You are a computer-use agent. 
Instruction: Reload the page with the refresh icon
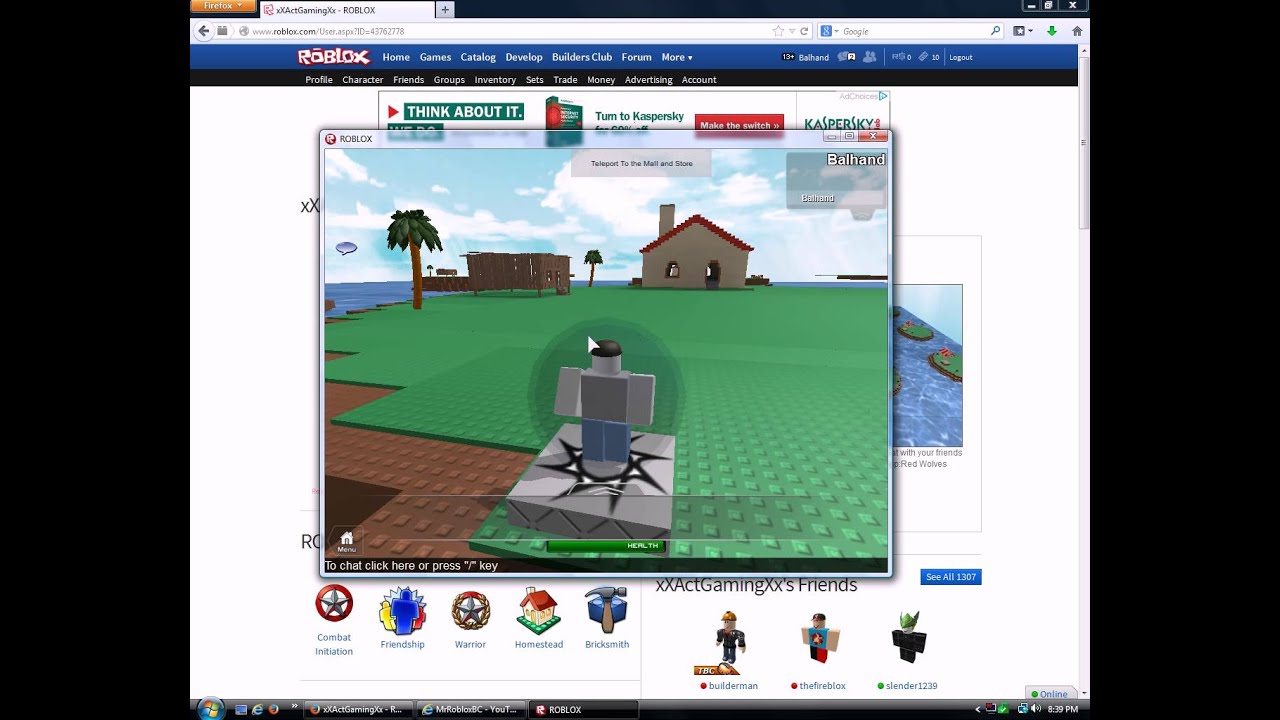804,31
